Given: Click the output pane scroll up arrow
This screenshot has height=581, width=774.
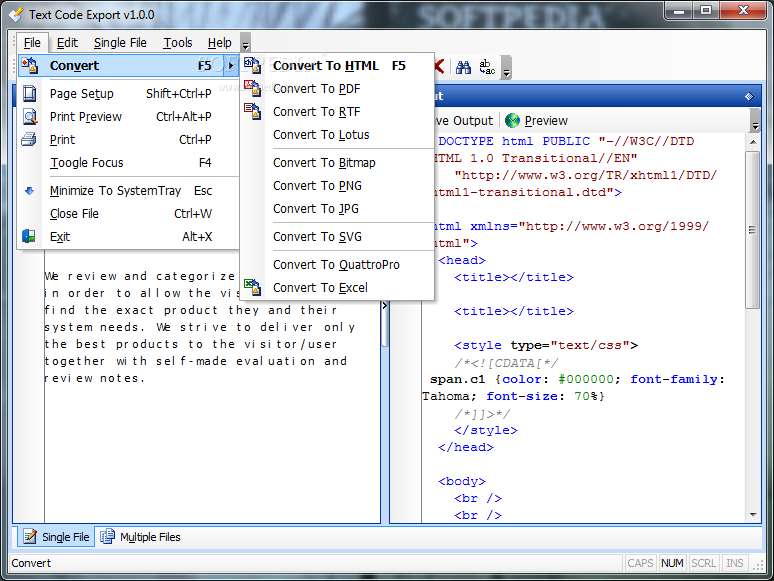Looking at the screenshot, I should click(x=753, y=142).
